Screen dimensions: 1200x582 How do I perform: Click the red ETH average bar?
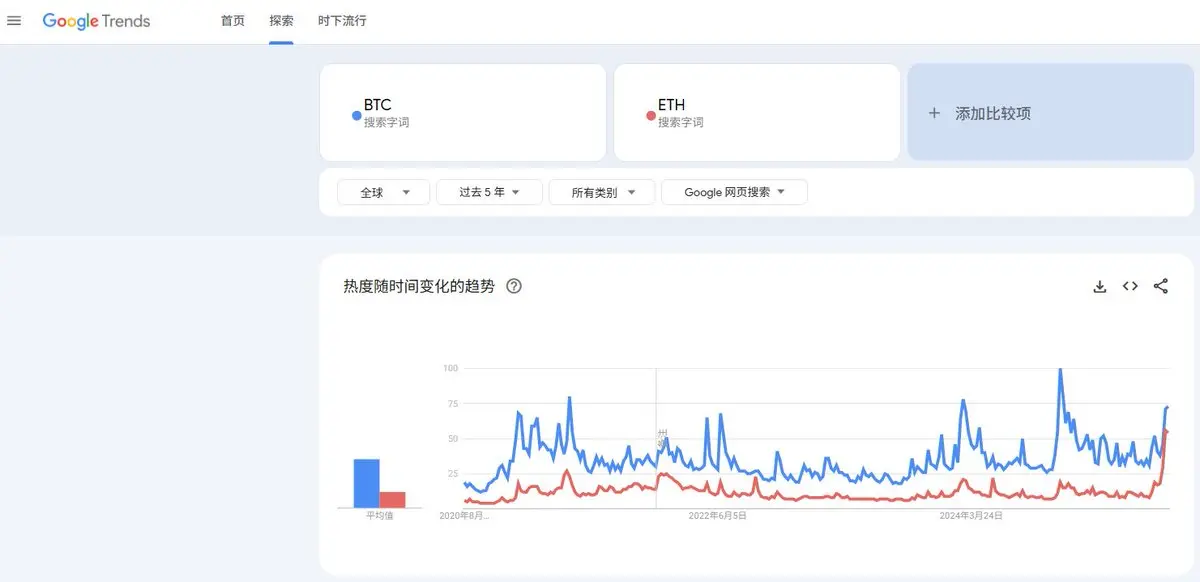392,500
